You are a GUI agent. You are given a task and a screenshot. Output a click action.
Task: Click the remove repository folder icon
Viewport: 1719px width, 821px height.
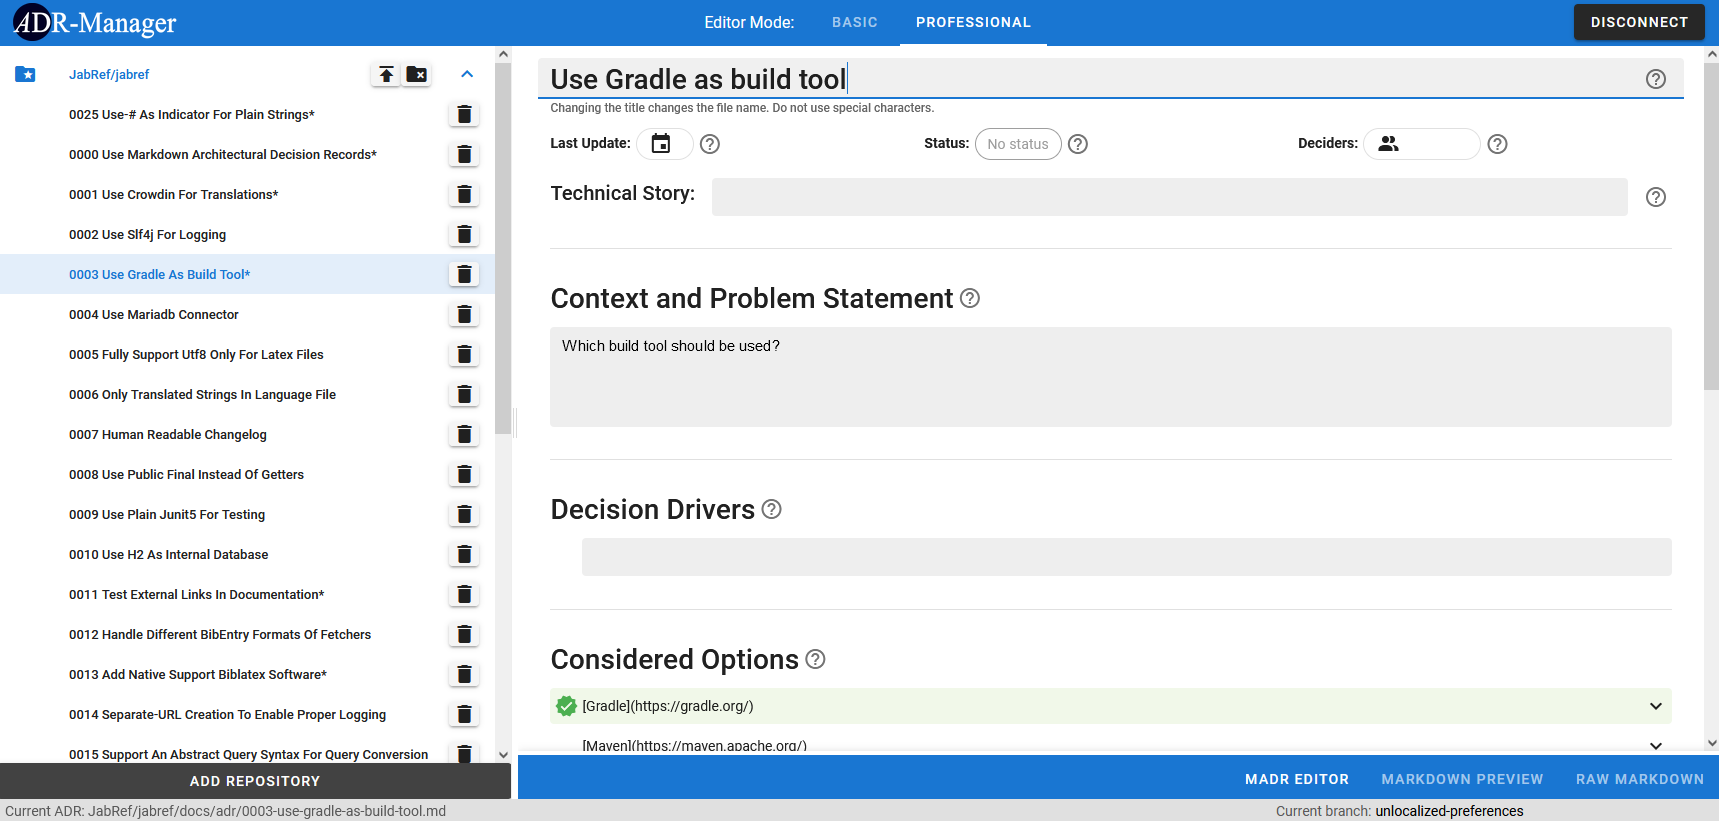[x=417, y=74]
